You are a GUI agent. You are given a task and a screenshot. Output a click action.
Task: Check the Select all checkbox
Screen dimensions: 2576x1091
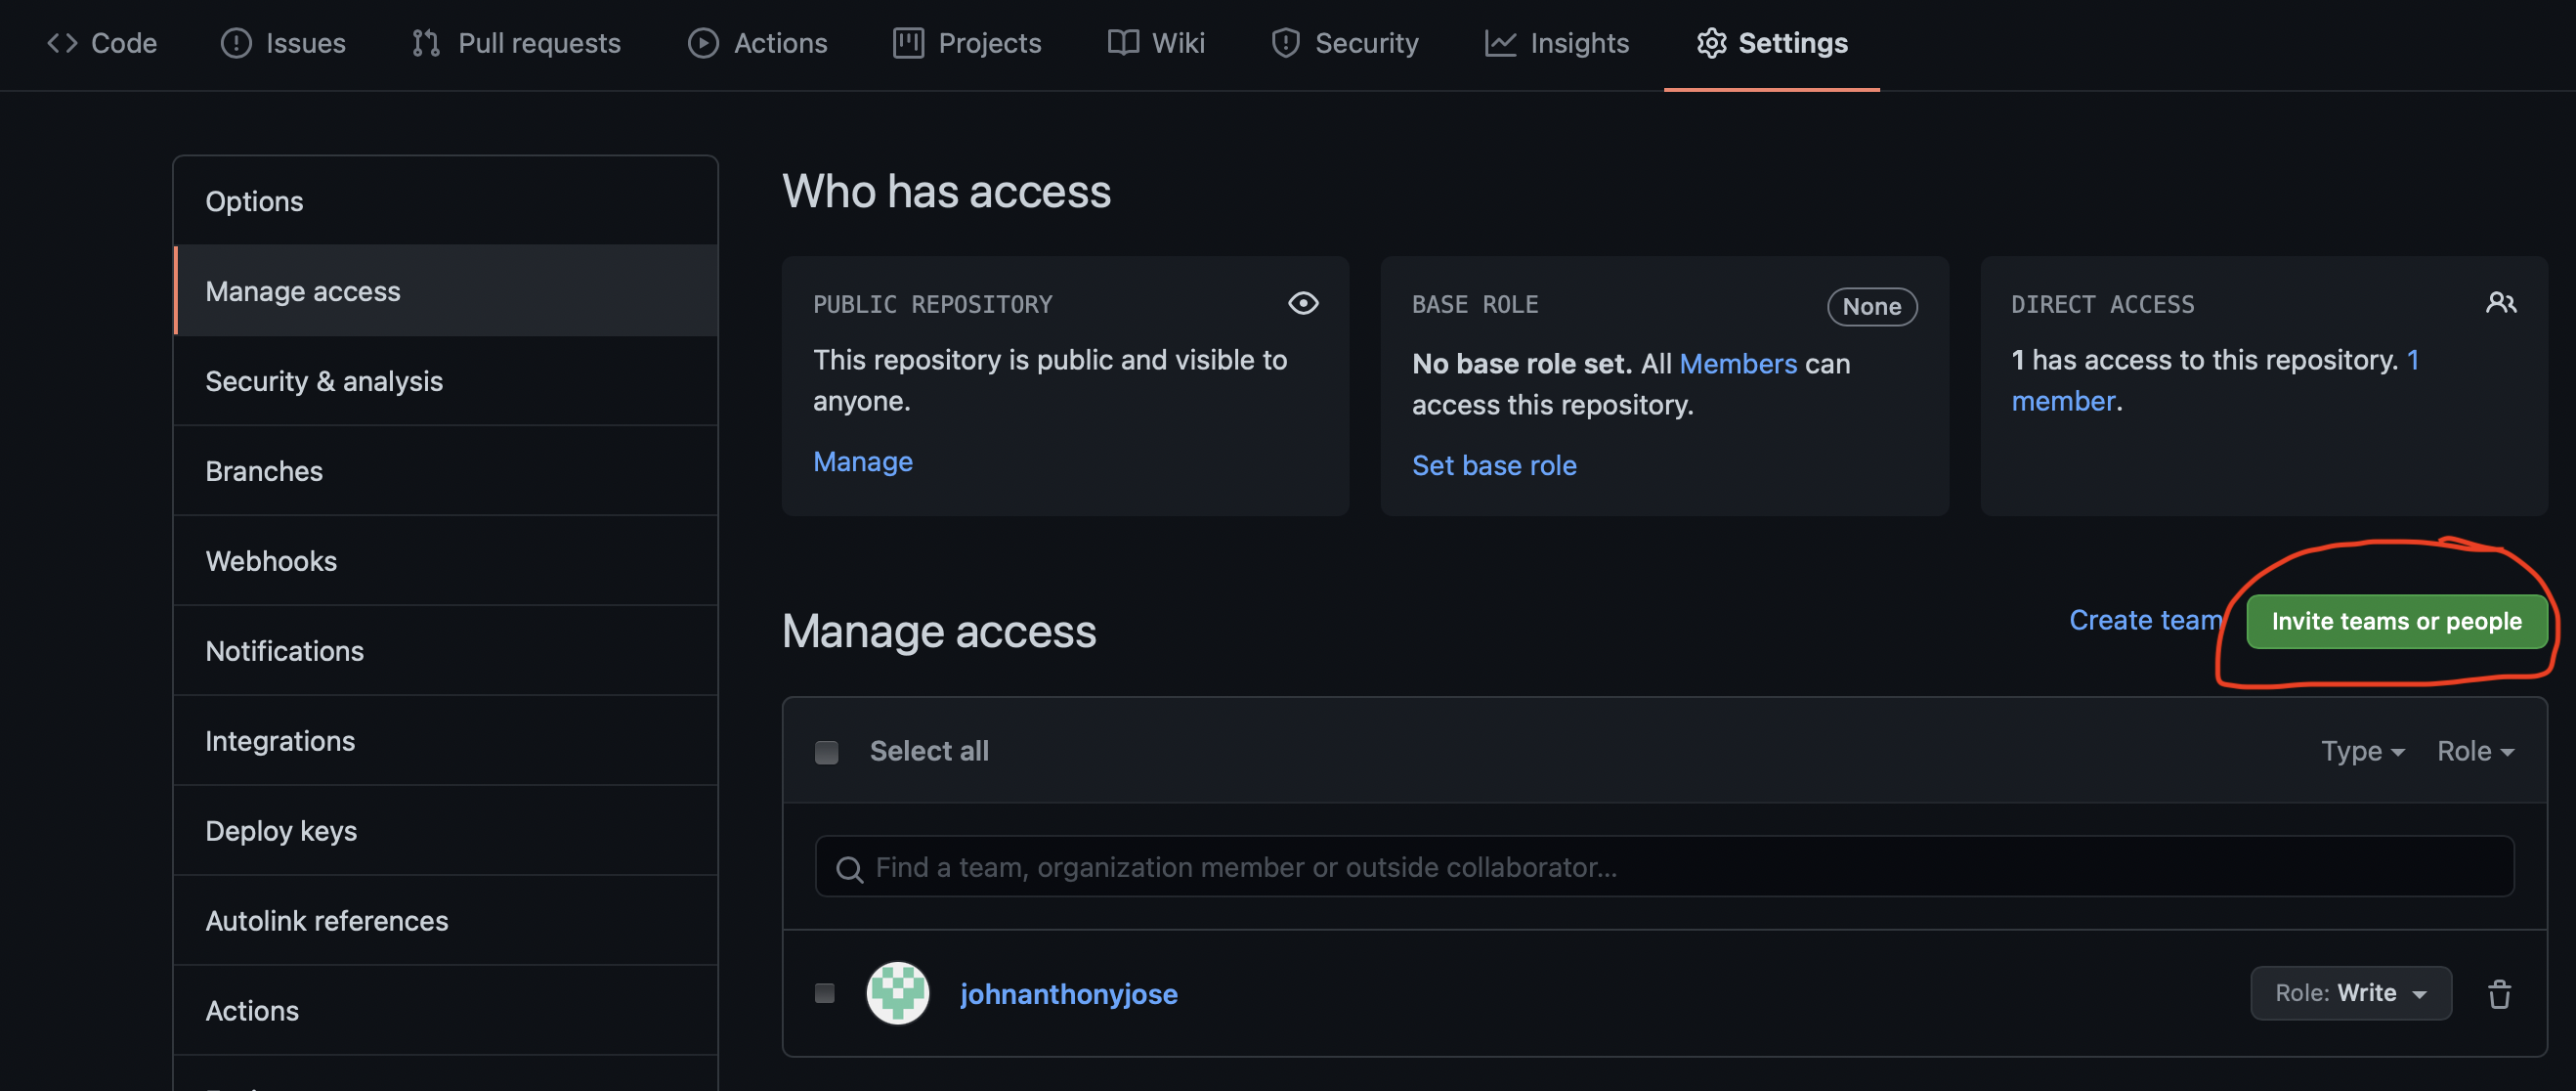[x=826, y=752]
